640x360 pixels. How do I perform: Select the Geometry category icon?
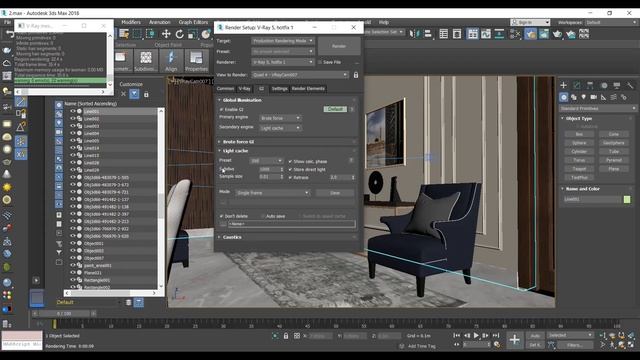tap(564, 97)
